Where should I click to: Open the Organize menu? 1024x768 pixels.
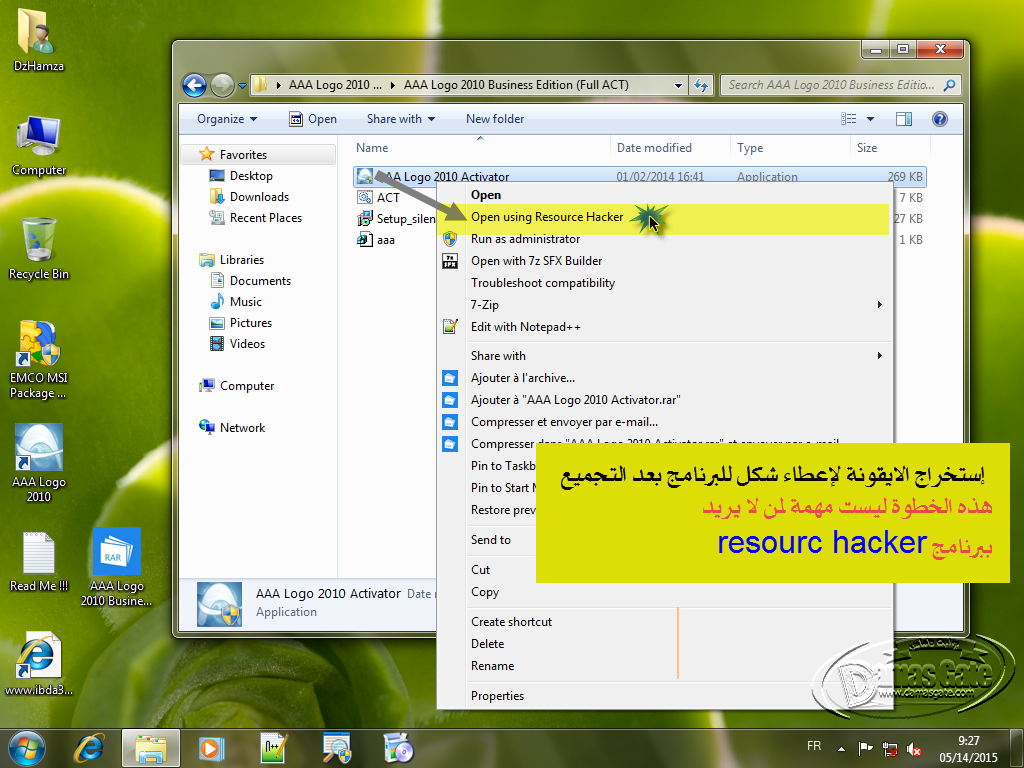tap(227, 119)
